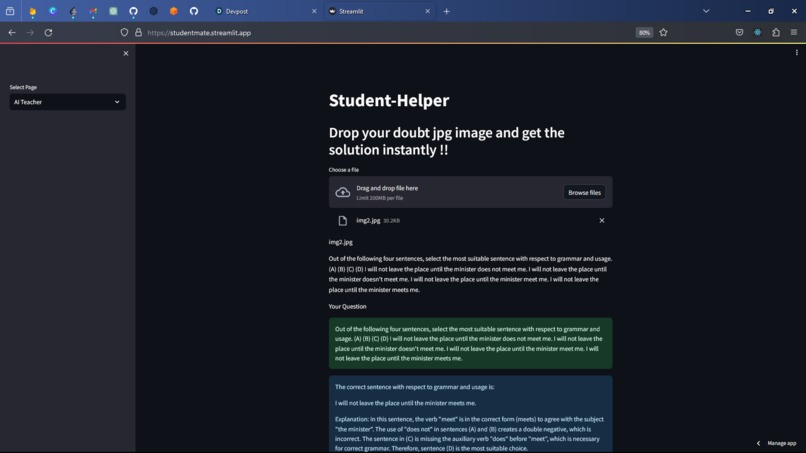This screenshot has width=806, height=453.
Task: Open the Firefox View icon in tab bar
Action: 10,11
